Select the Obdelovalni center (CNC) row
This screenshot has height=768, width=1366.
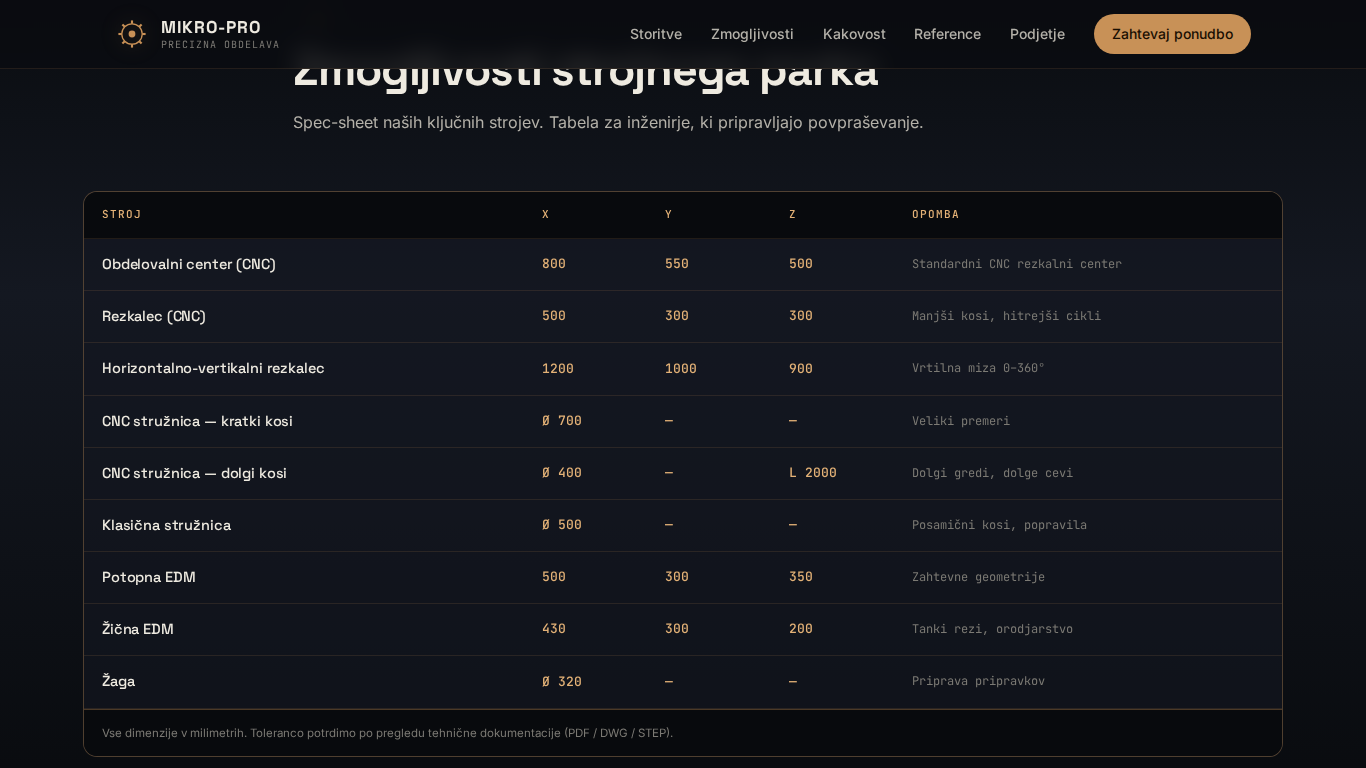click(x=189, y=264)
